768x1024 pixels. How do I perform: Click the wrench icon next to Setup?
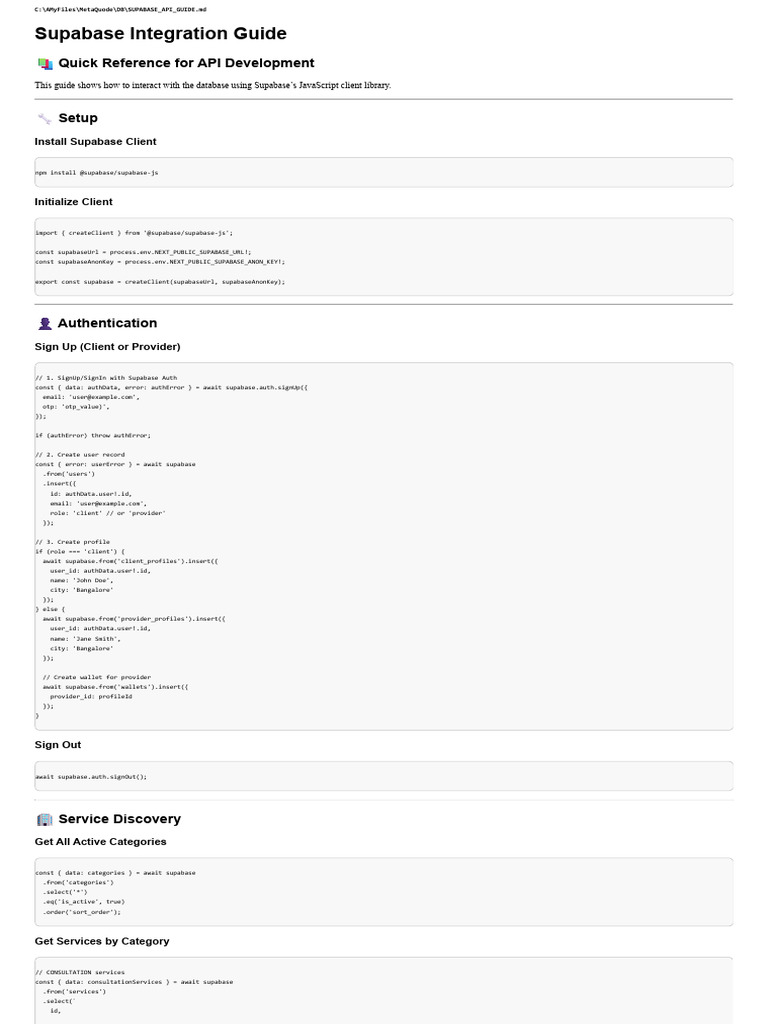click(44, 118)
